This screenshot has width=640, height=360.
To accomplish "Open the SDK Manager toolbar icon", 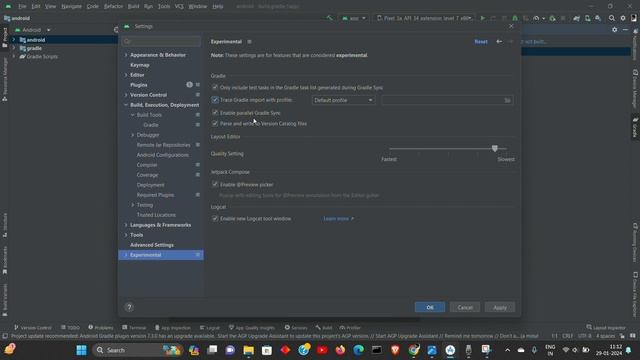I will 598,18.
